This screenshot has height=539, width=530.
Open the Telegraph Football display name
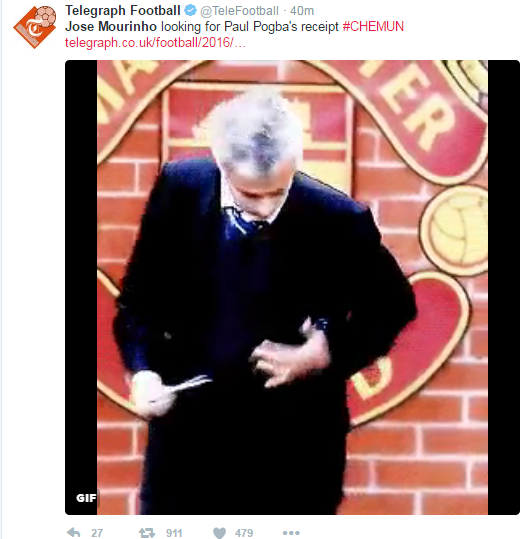coord(123,11)
